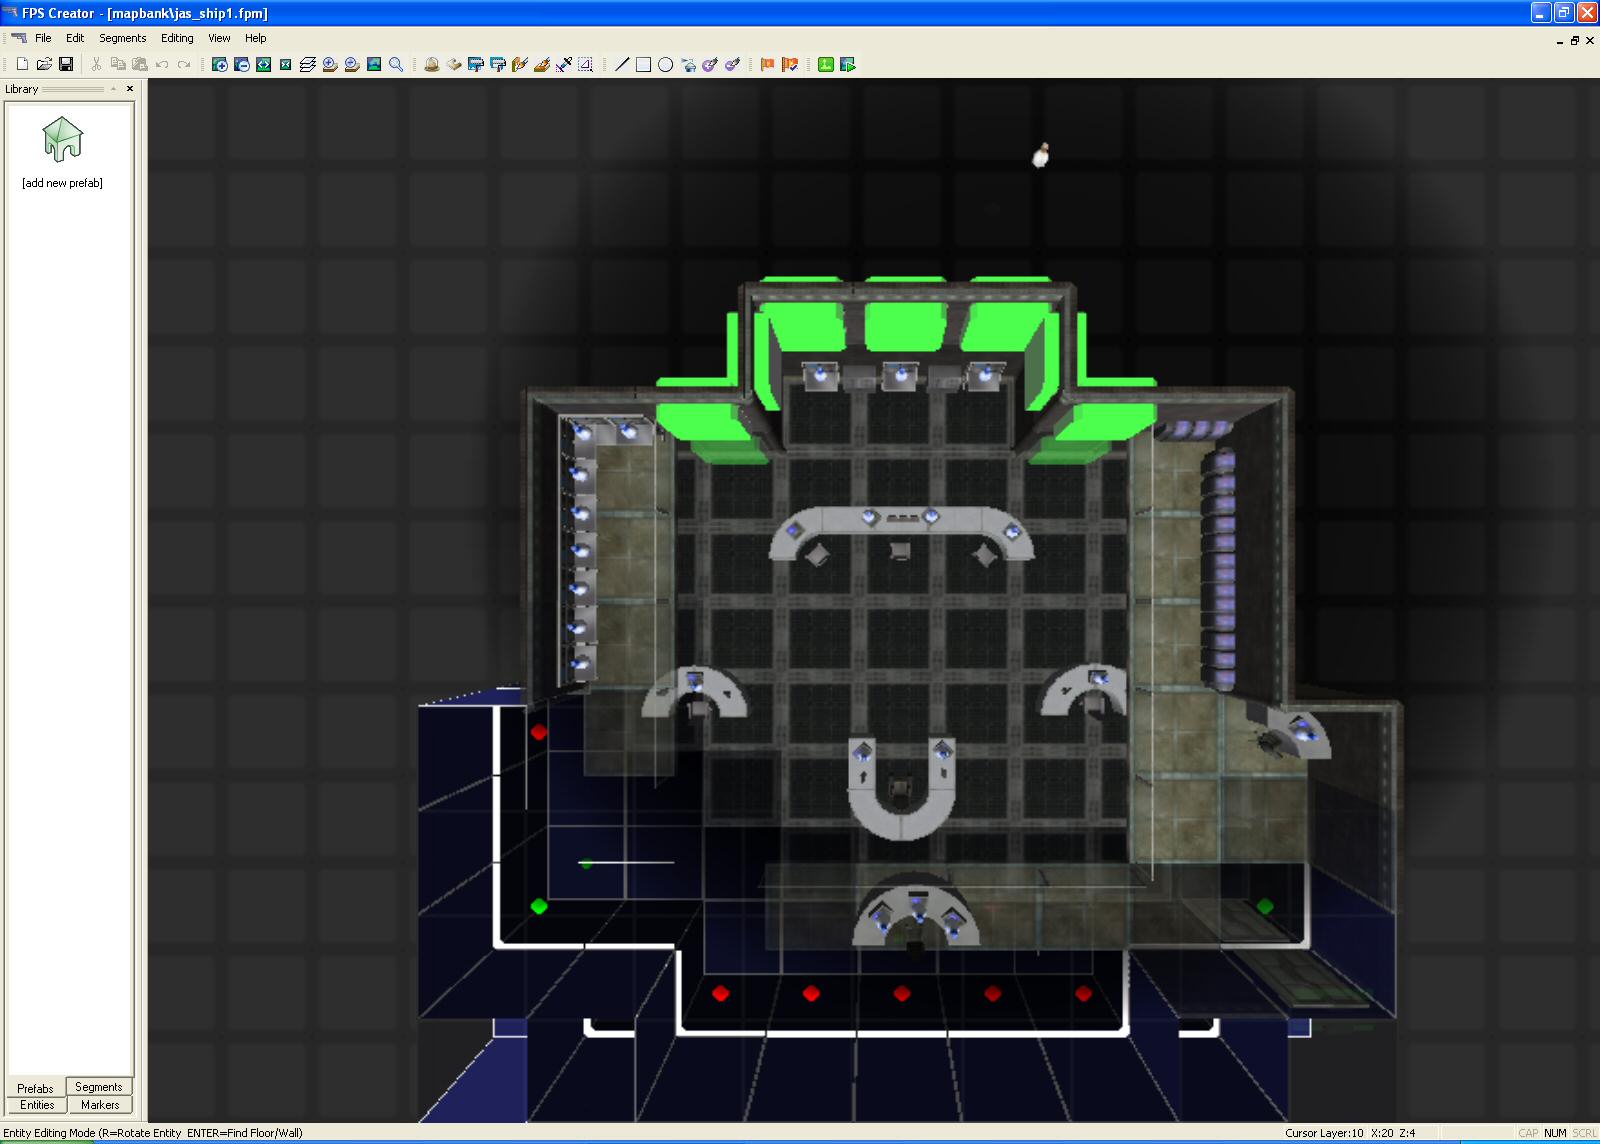The width and height of the screenshot is (1600, 1144).
Task: Open a map with the folder icon
Action: (44, 64)
